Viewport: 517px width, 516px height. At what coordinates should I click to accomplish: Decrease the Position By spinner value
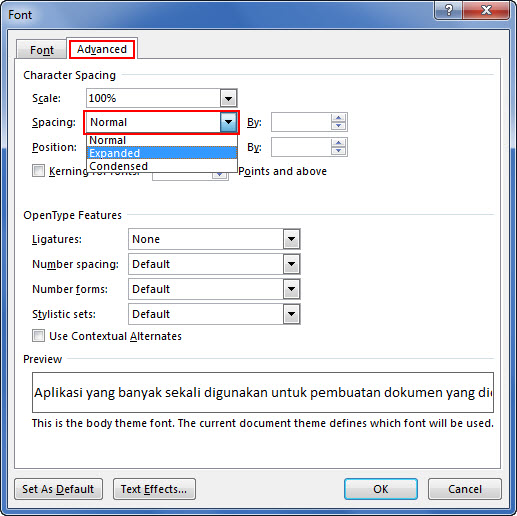338,151
